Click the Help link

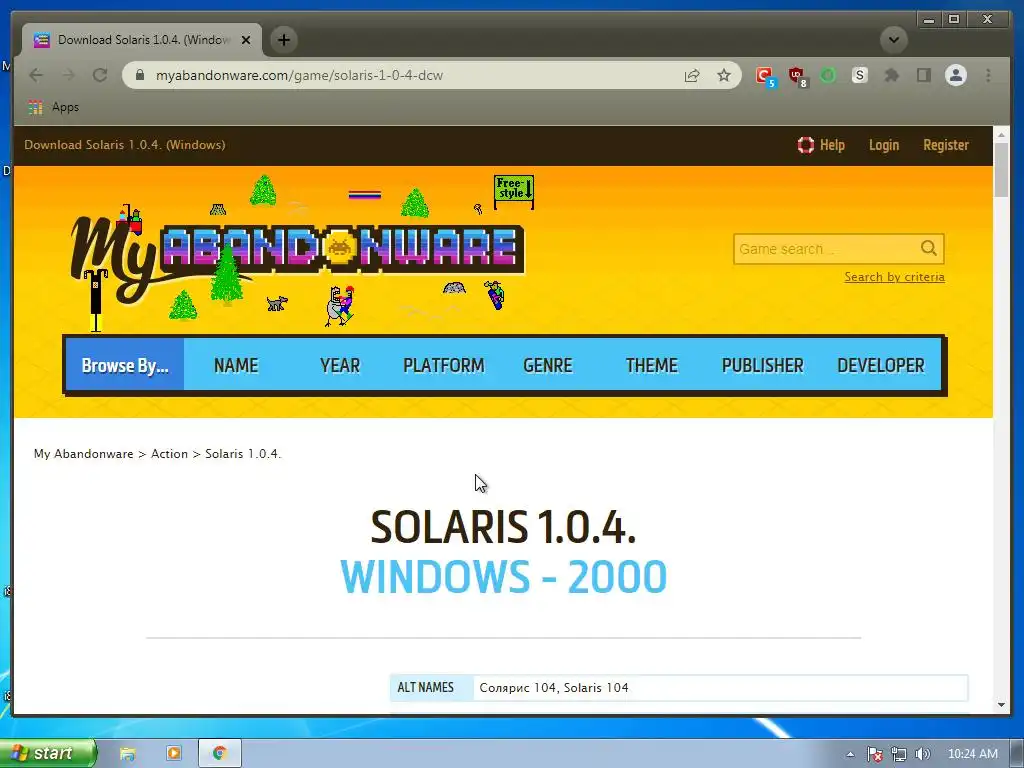pyautogui.click(x=832, y=145)
